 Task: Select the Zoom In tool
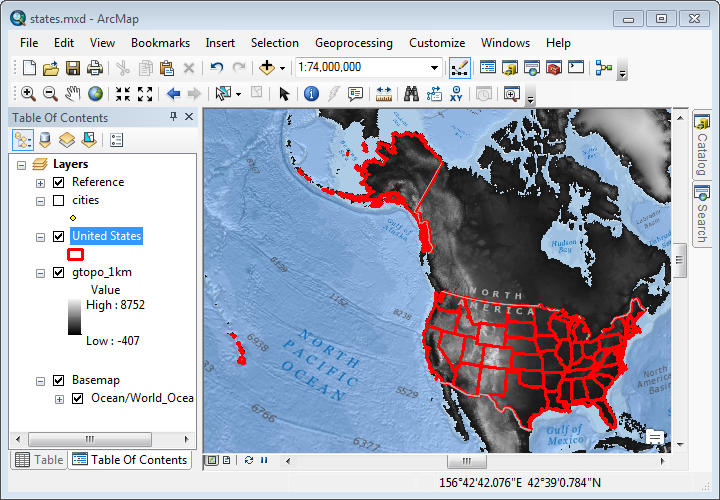28,94
